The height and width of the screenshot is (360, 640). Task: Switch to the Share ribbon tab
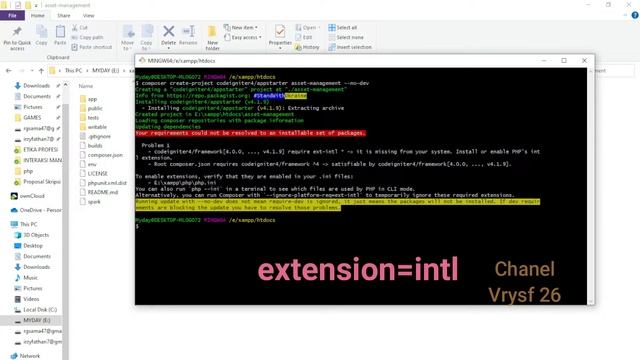64,16
